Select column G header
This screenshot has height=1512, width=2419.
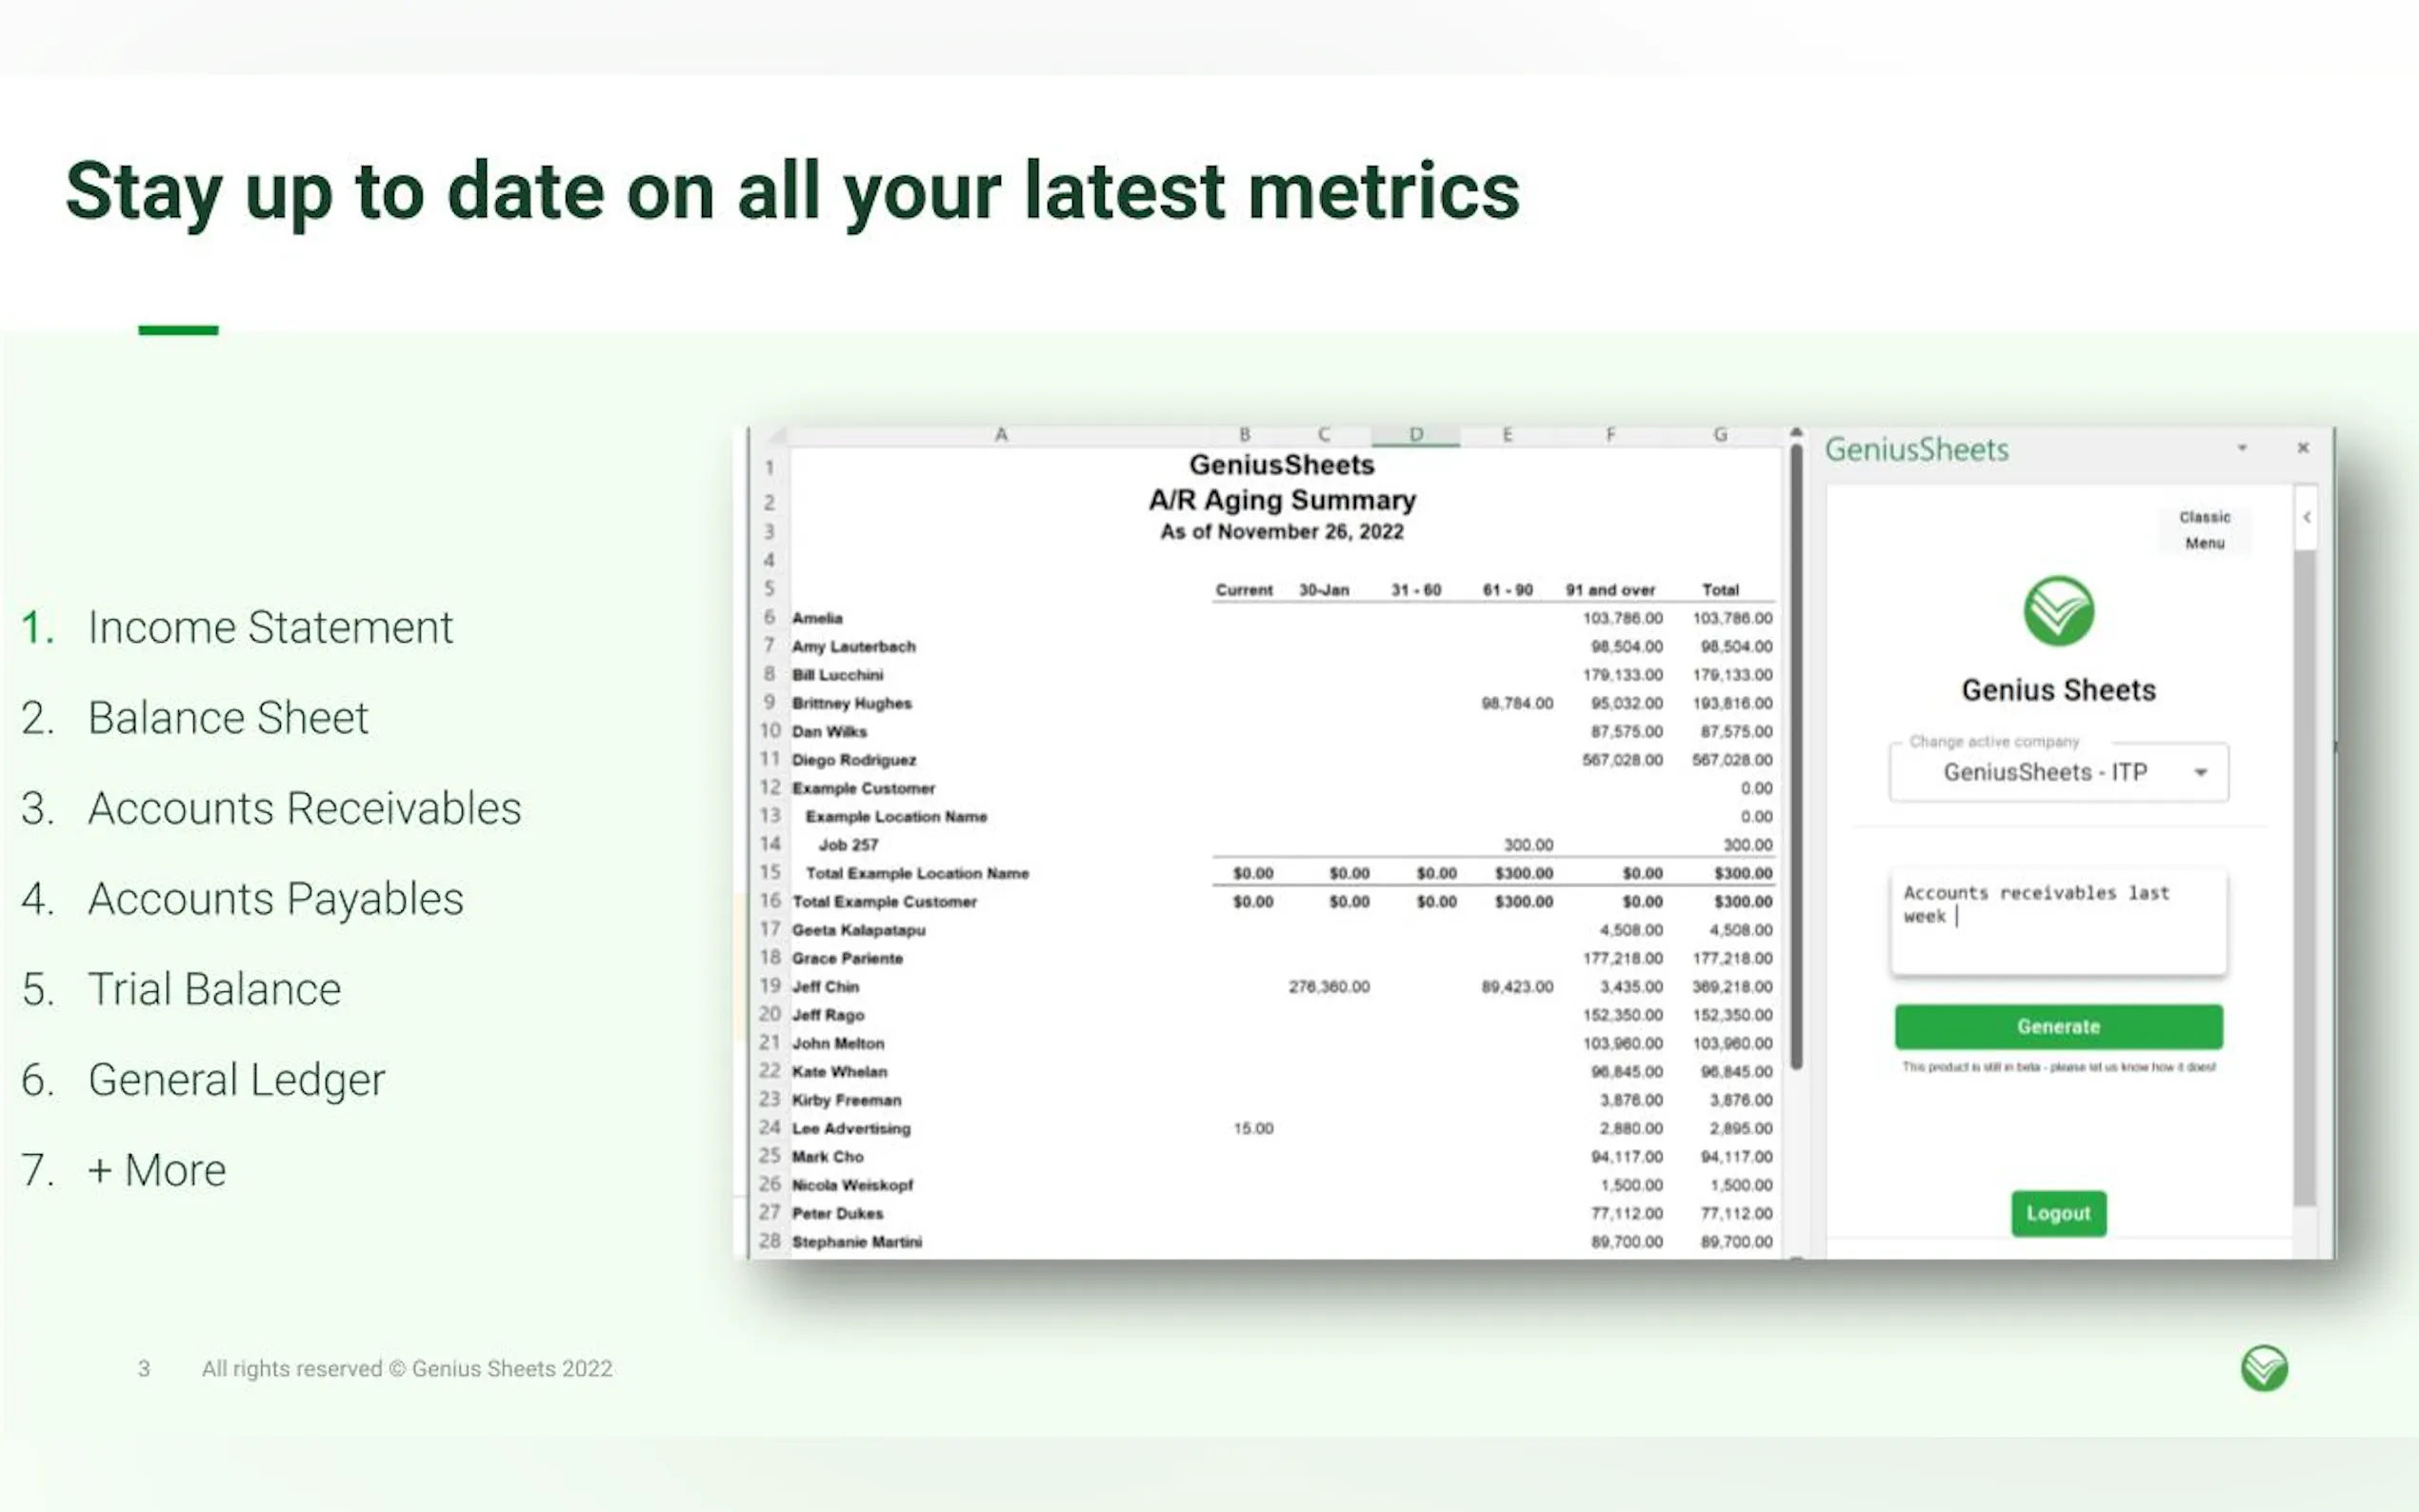[1719, 435]
